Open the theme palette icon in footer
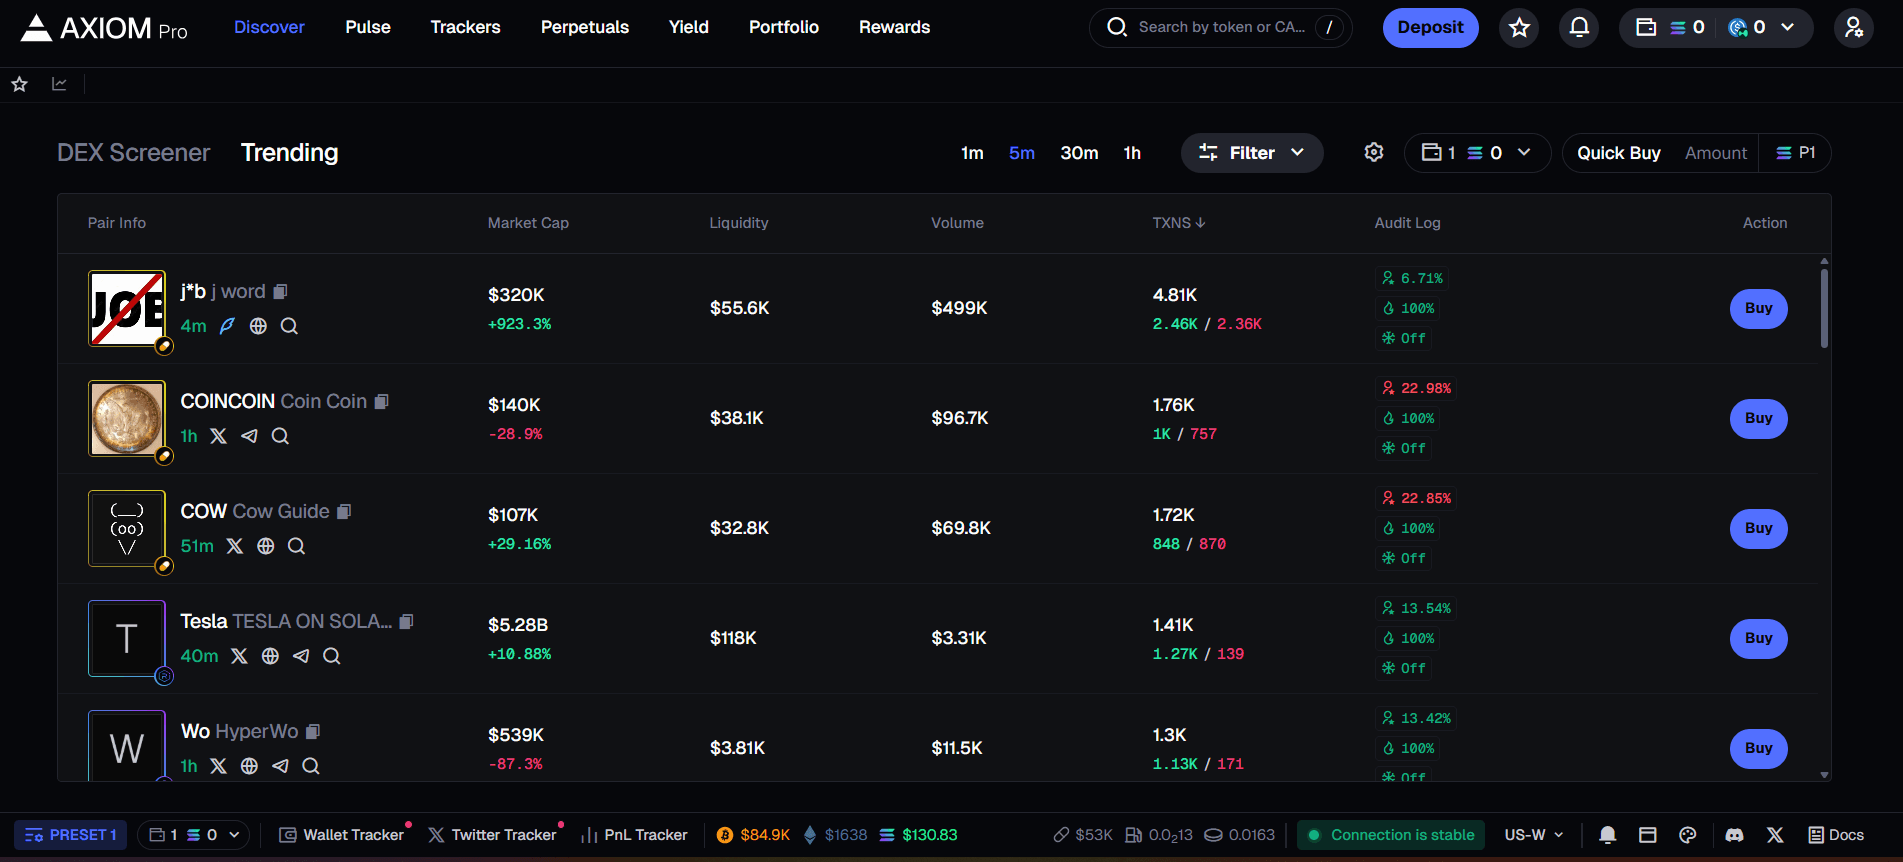This screenshot has height=862, width=1903. coord(1688,835)
